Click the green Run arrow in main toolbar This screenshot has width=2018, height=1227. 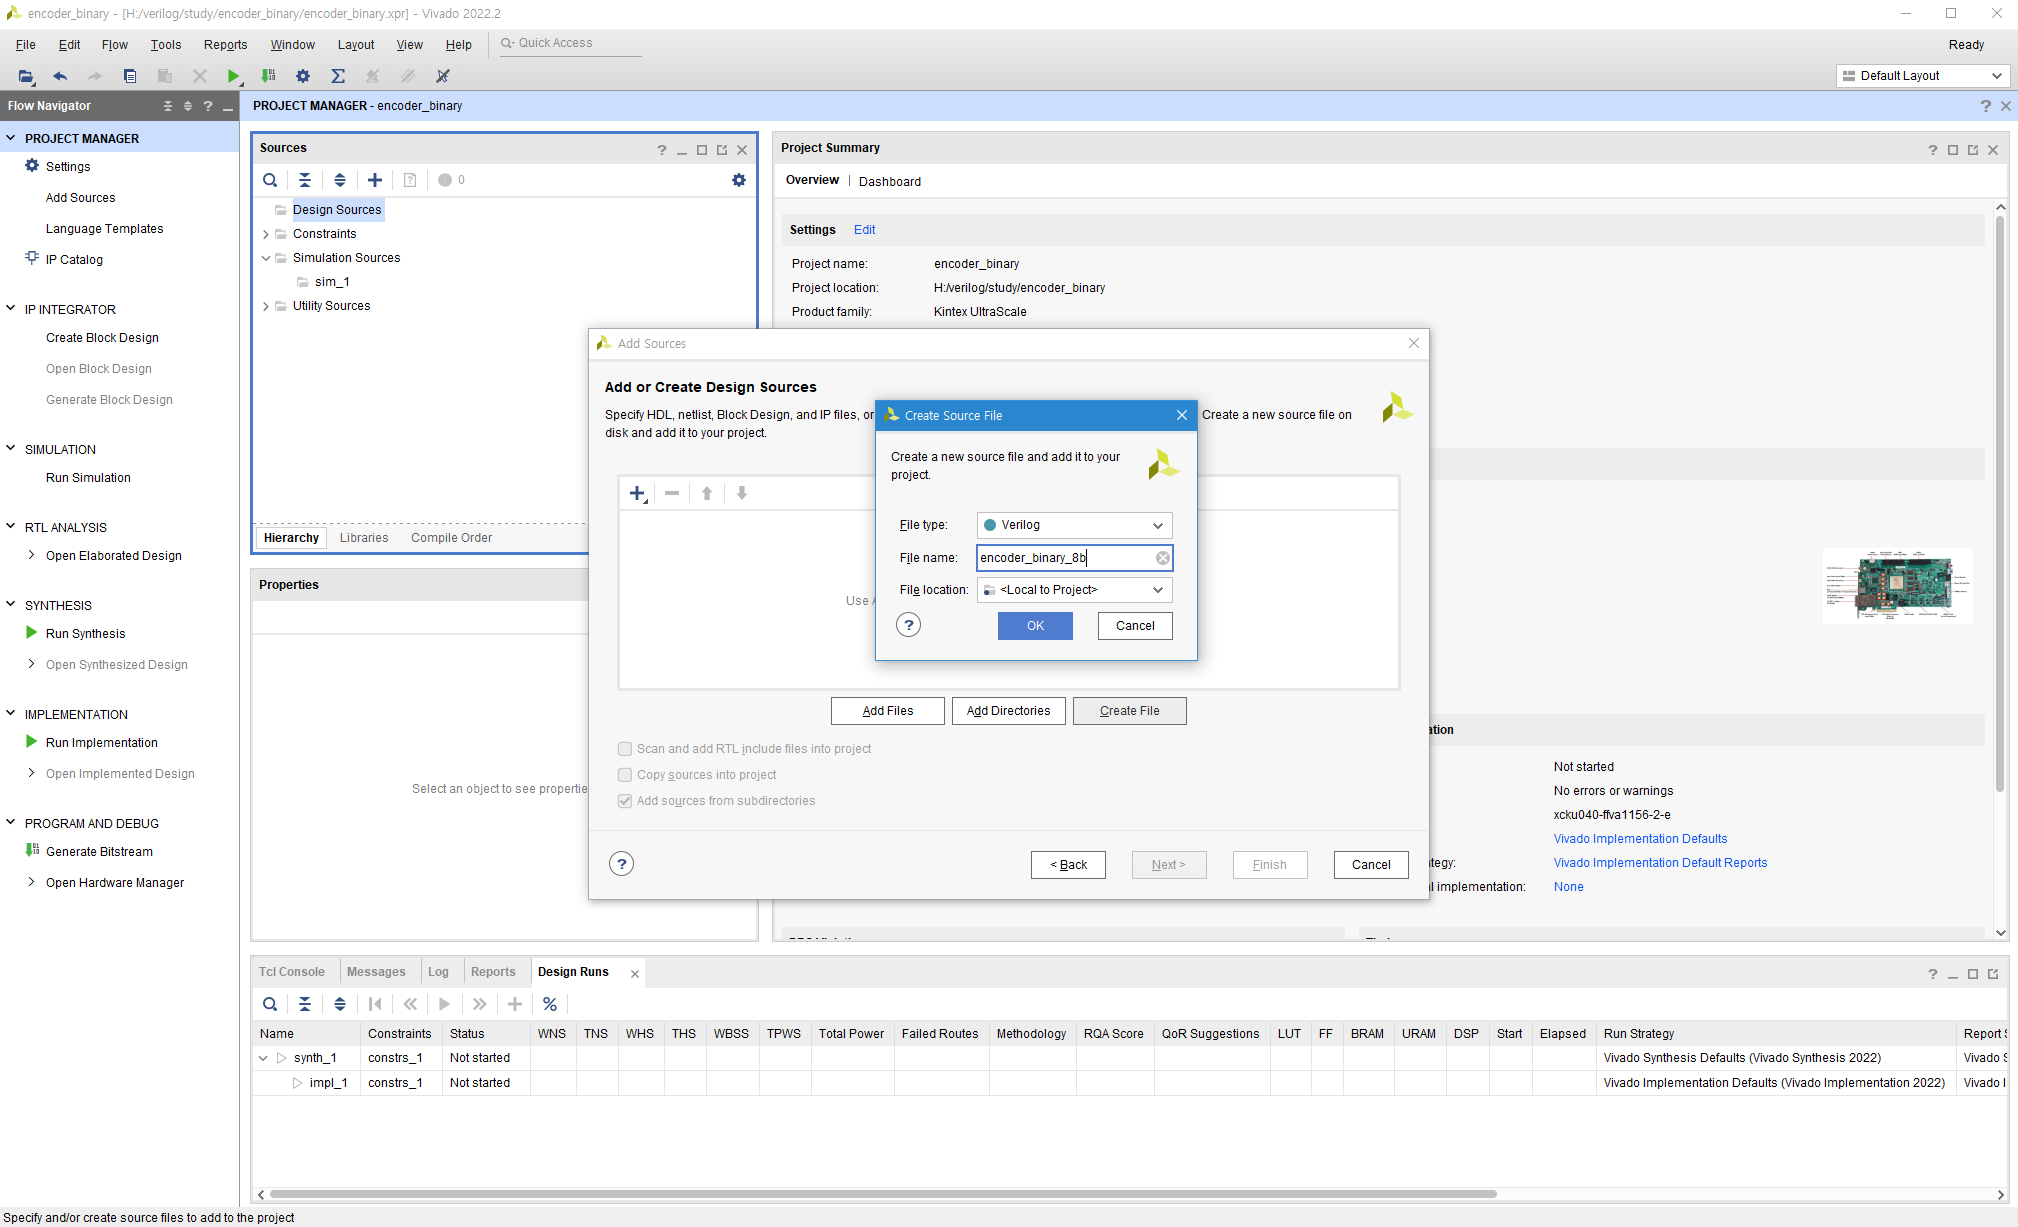(x=233, y=76)
